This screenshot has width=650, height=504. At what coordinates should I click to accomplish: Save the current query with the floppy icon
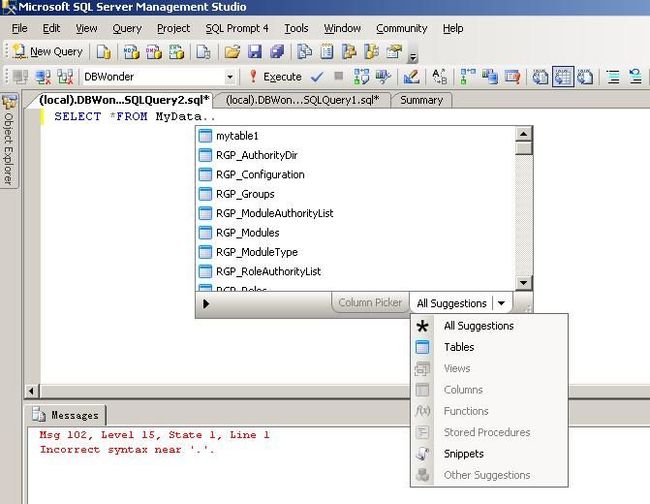tap(255, 52)
